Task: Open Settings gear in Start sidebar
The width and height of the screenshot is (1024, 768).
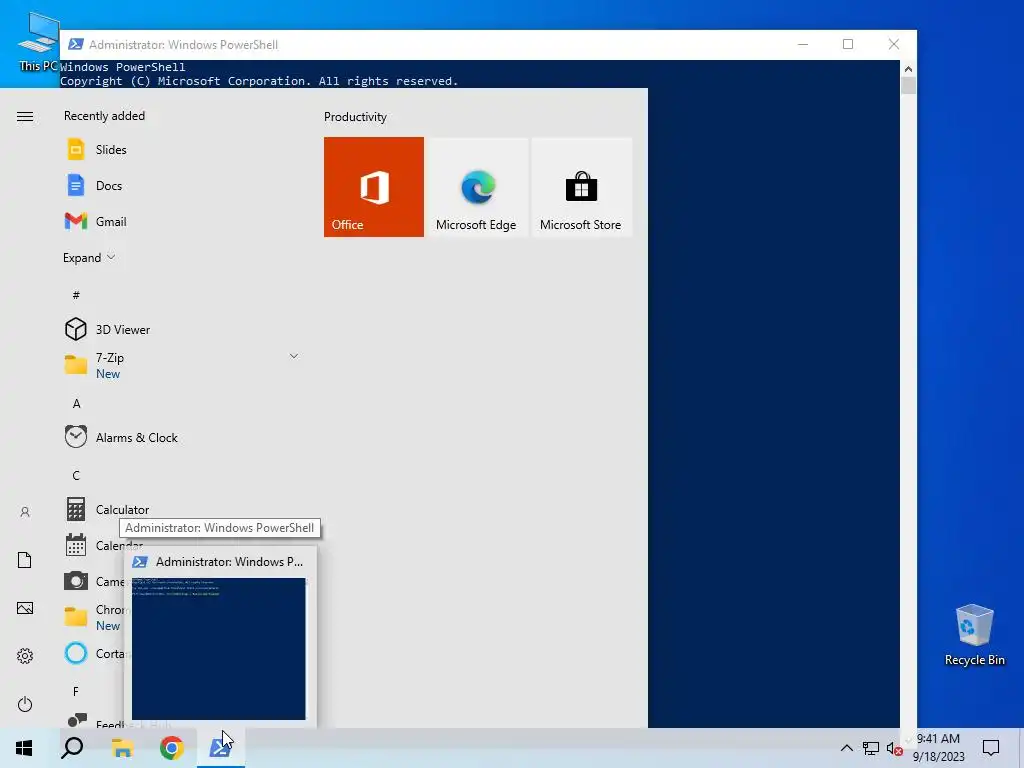Action: click(x=25, y=656)
